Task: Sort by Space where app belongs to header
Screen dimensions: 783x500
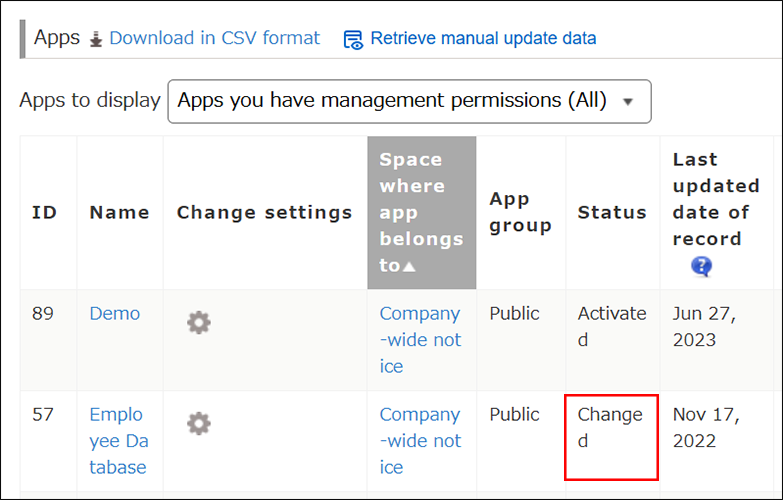Action: [420, 212]
